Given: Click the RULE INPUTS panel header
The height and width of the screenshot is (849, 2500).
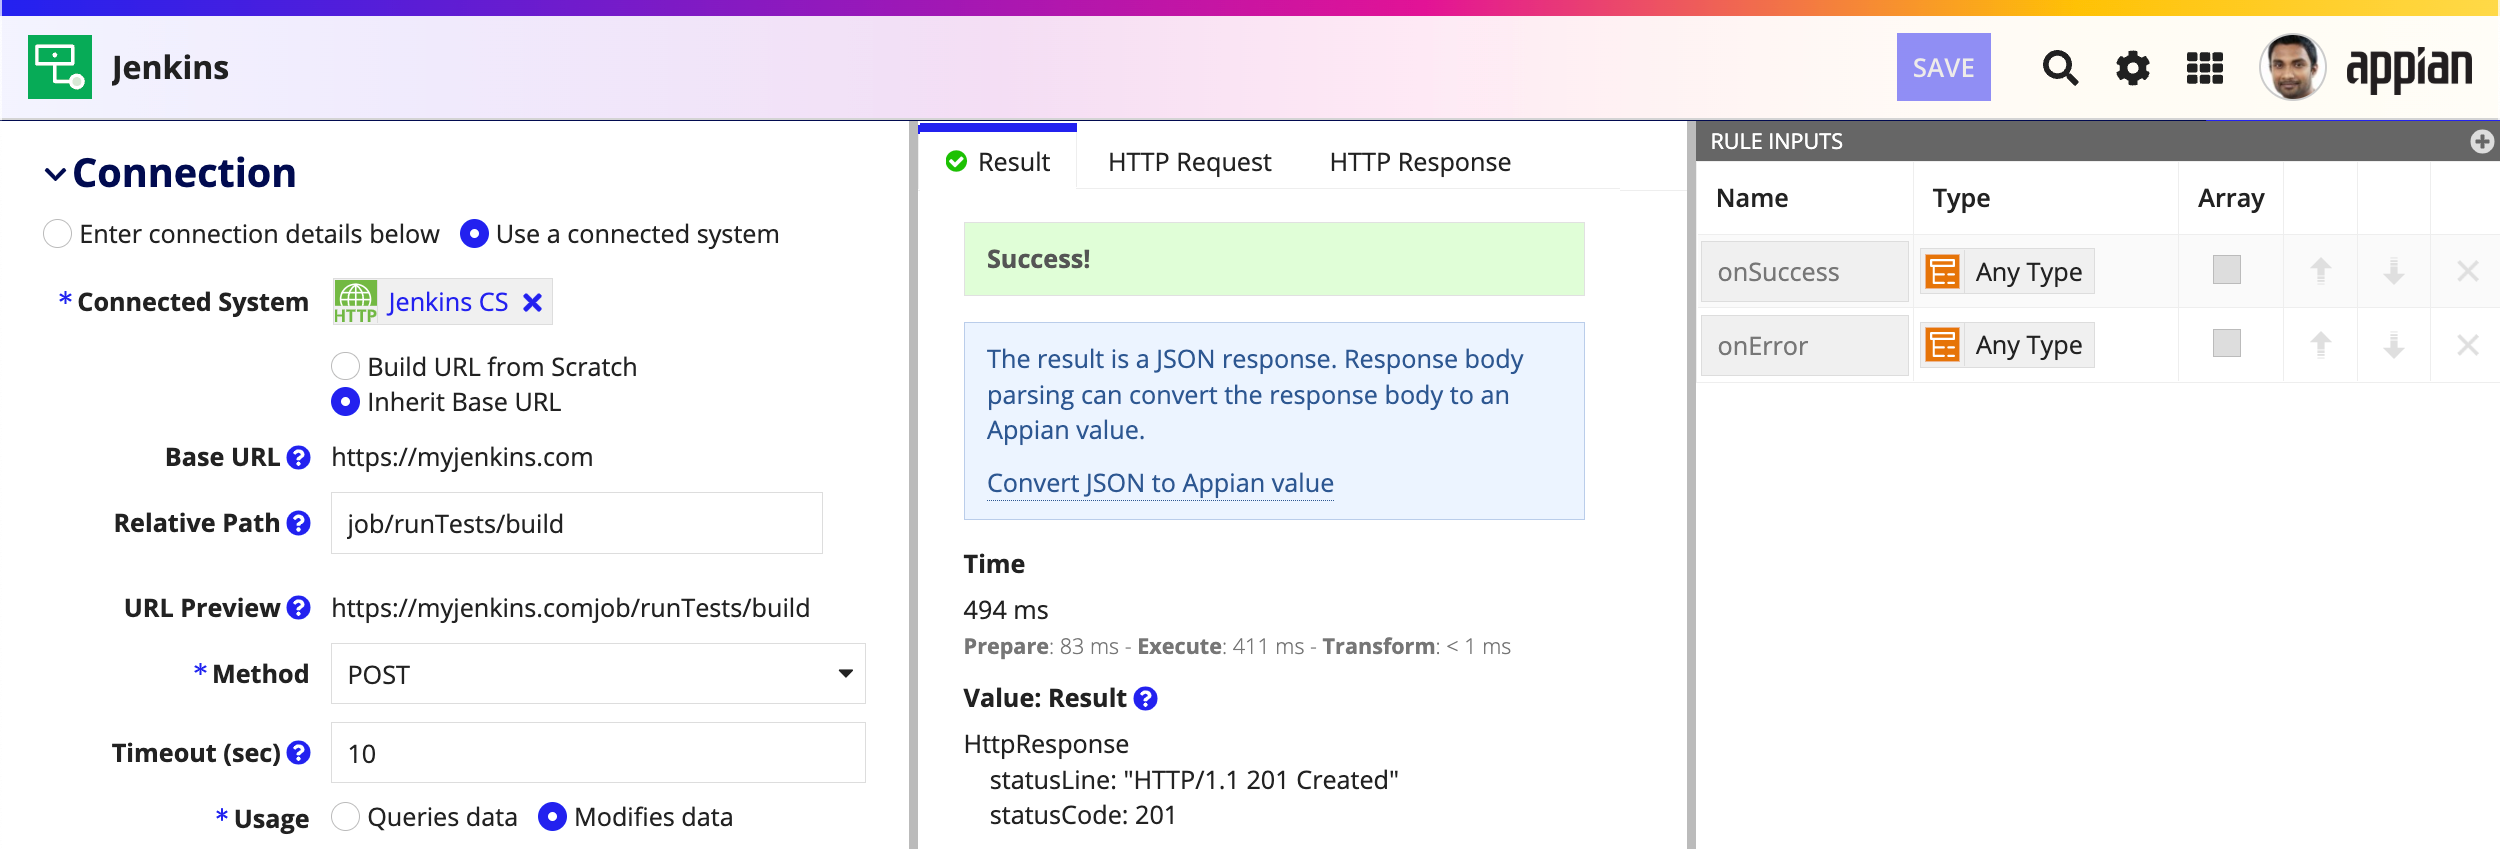Looking at the screenshot, I should tap(2097, 141).
